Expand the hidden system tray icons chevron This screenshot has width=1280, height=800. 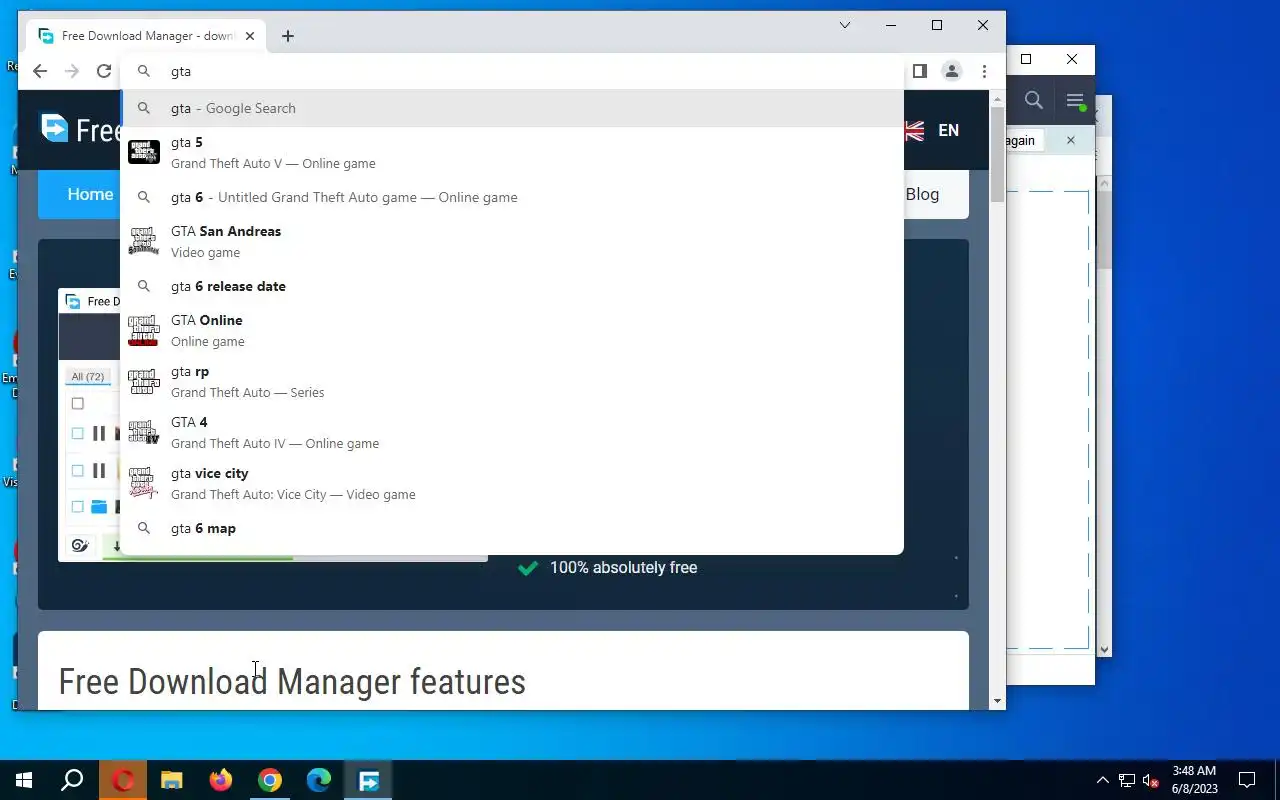coord(1103,780)
